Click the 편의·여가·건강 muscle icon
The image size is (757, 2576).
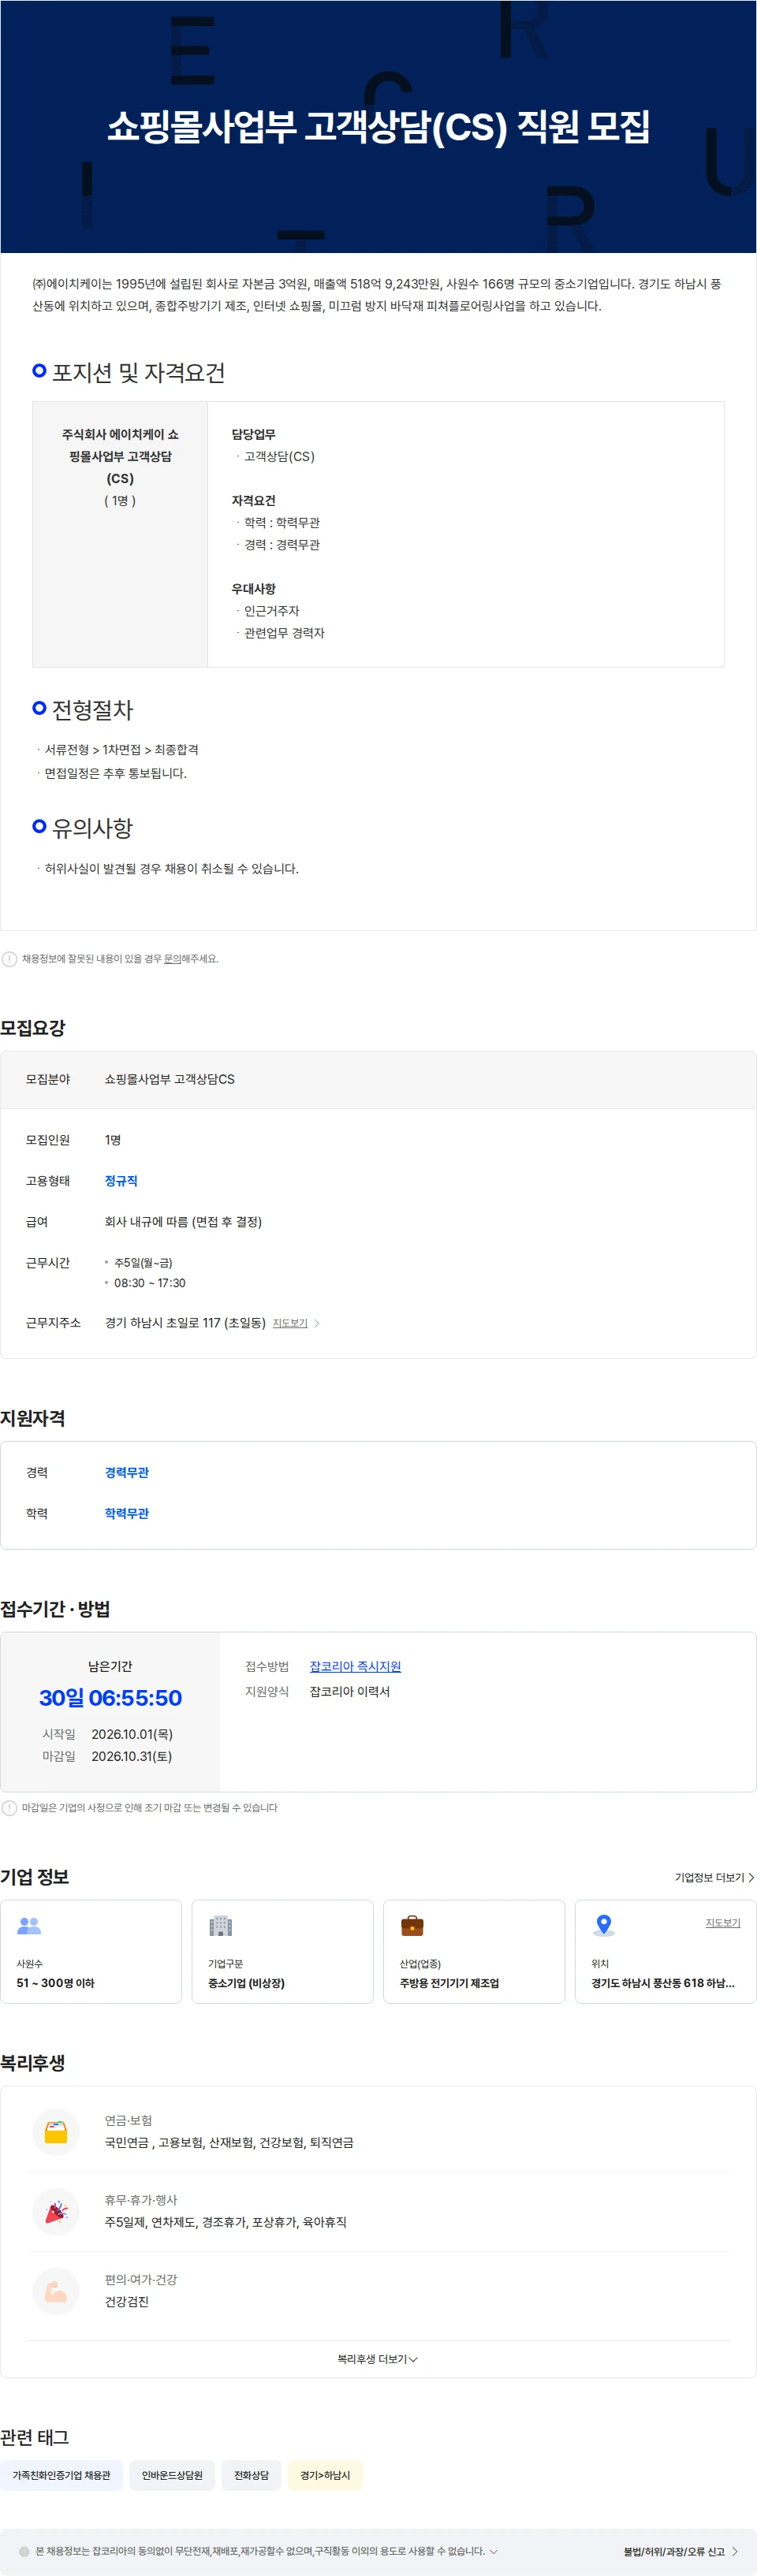coord(56,2291)
